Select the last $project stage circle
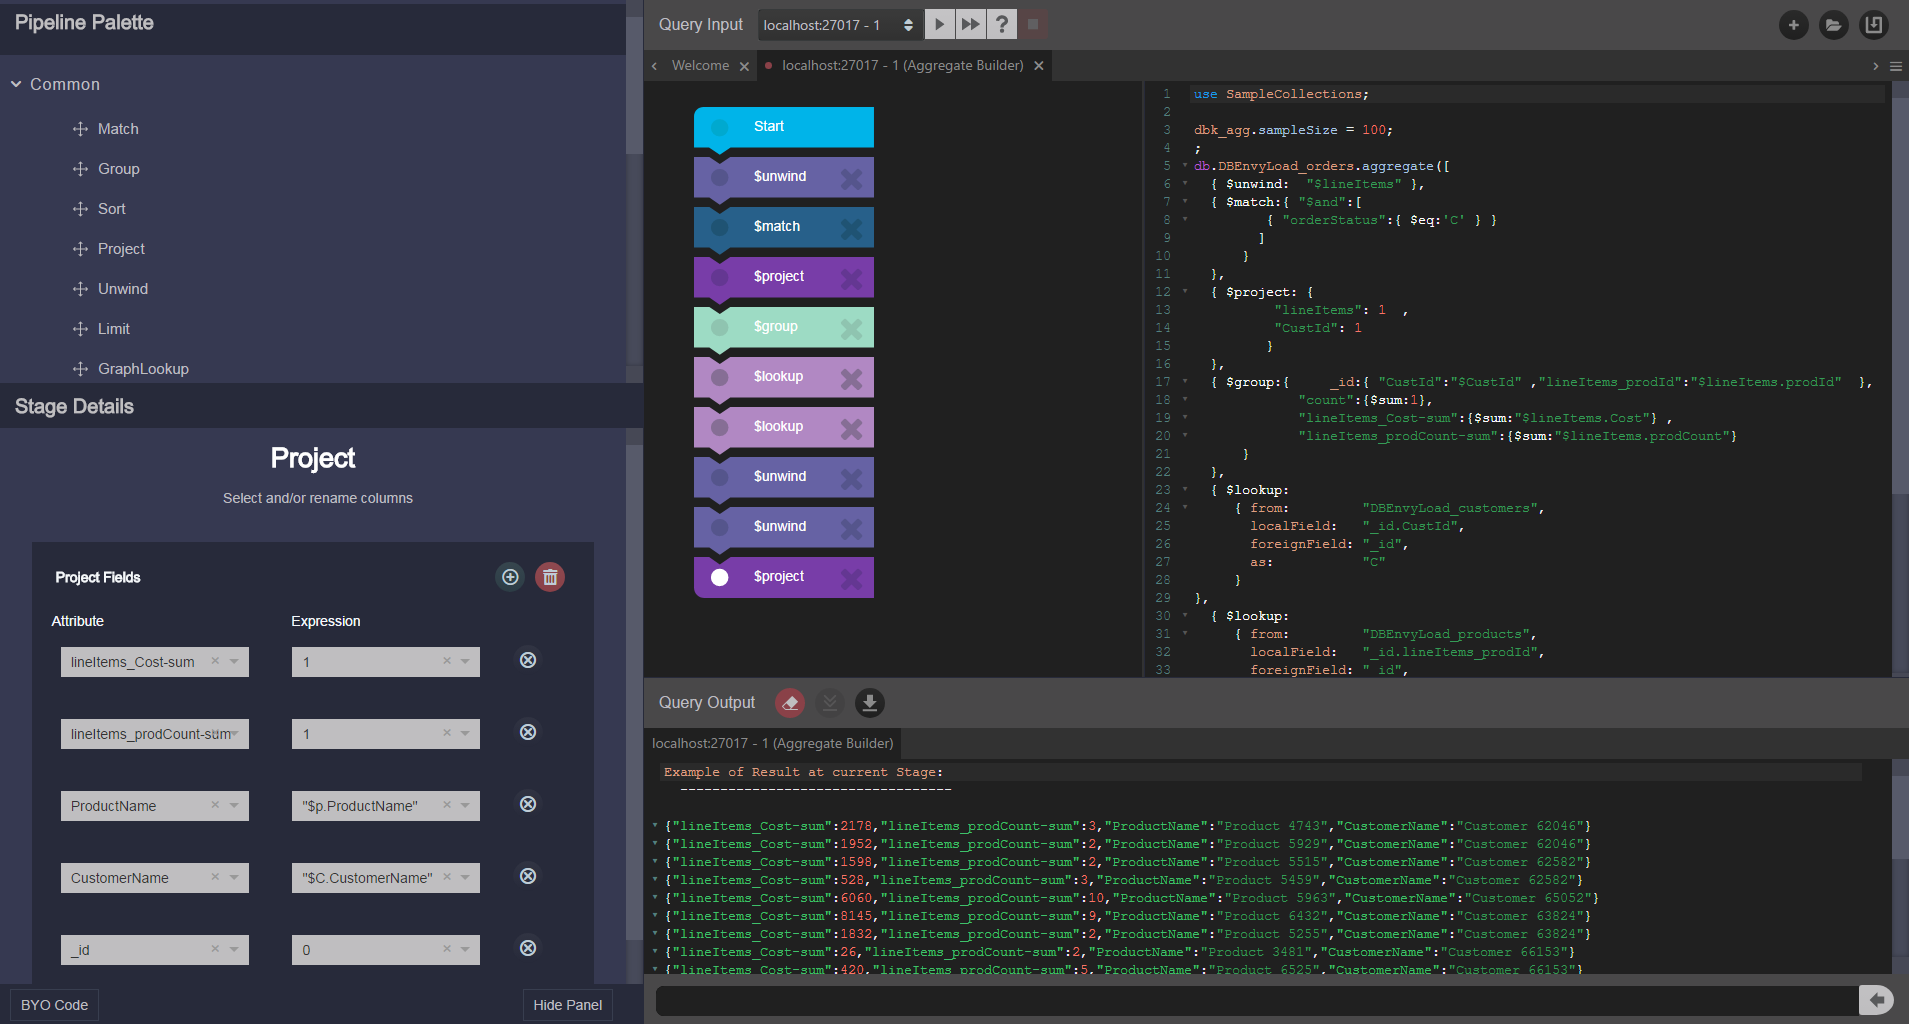The width and height of the screenshot is (1909, 1024). click(x=719, y=577)
